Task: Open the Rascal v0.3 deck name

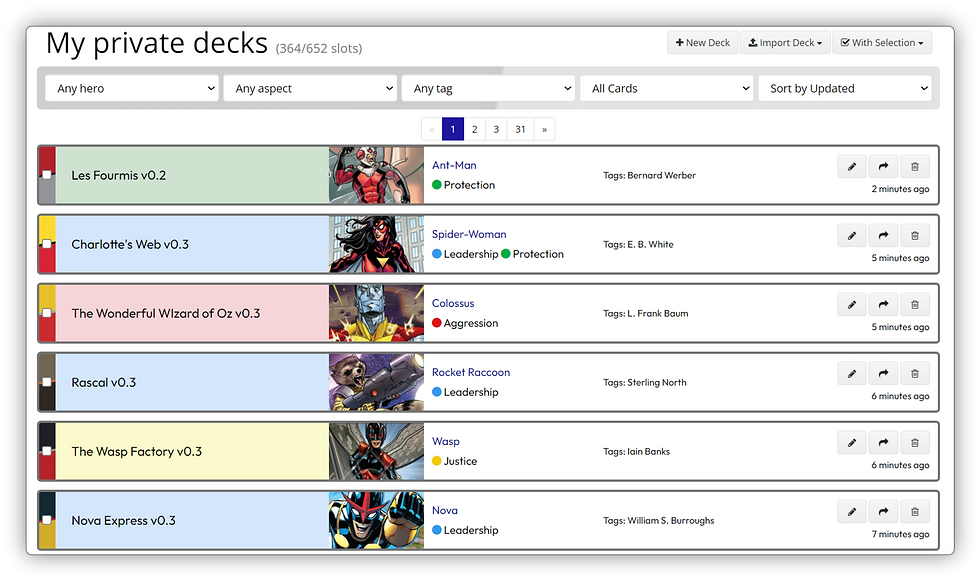Action: click(104, 382)
